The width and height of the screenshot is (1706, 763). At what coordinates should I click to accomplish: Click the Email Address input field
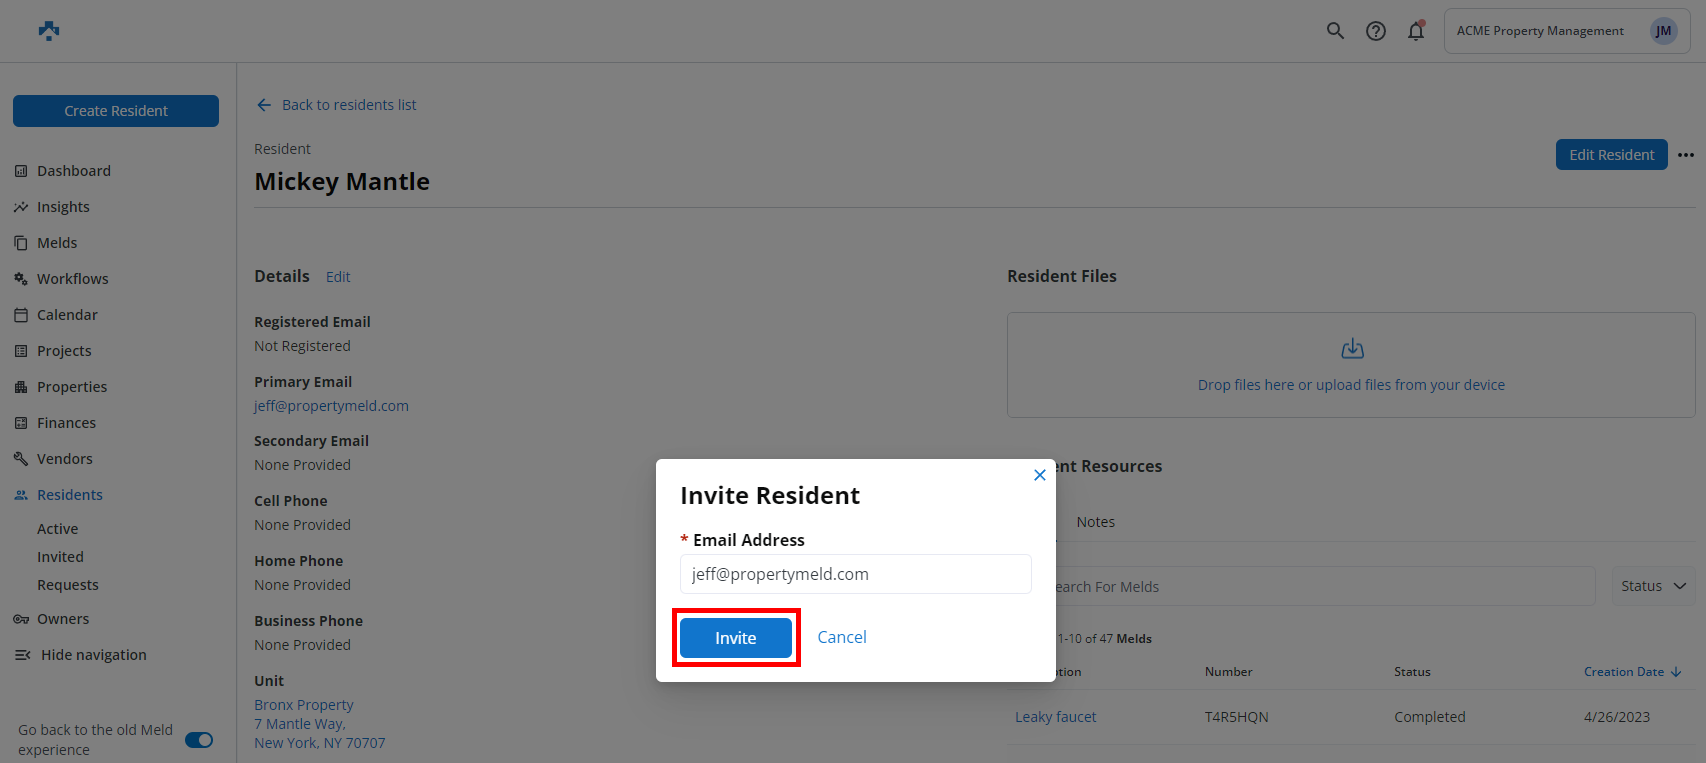click(855, 574)
